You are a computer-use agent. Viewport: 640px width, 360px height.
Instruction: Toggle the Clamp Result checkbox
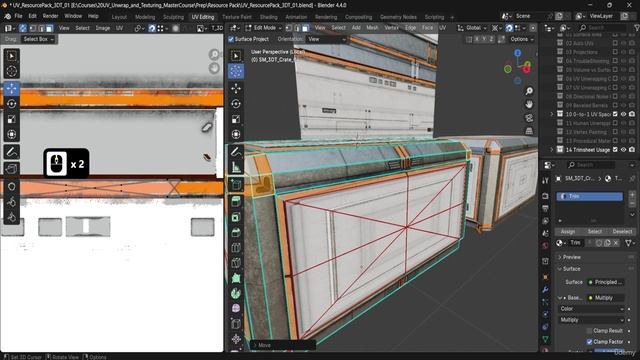point(589,331)
